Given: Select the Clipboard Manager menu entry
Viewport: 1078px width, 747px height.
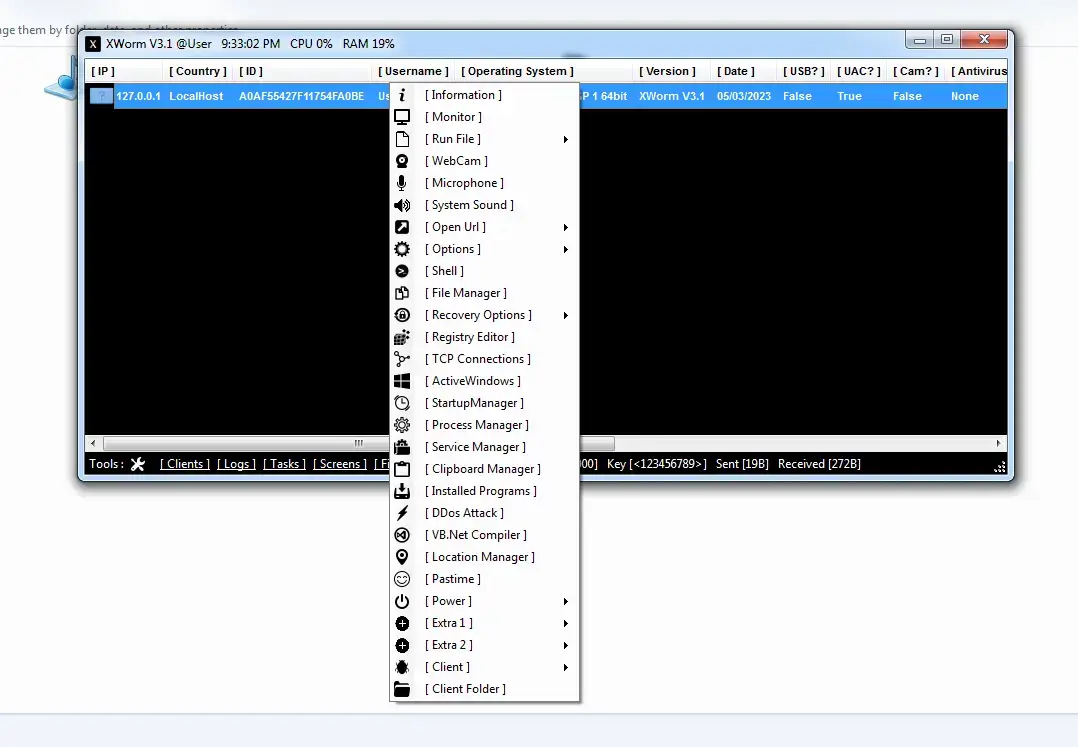Looking at the screenshot, I should (x=482, y=468).
